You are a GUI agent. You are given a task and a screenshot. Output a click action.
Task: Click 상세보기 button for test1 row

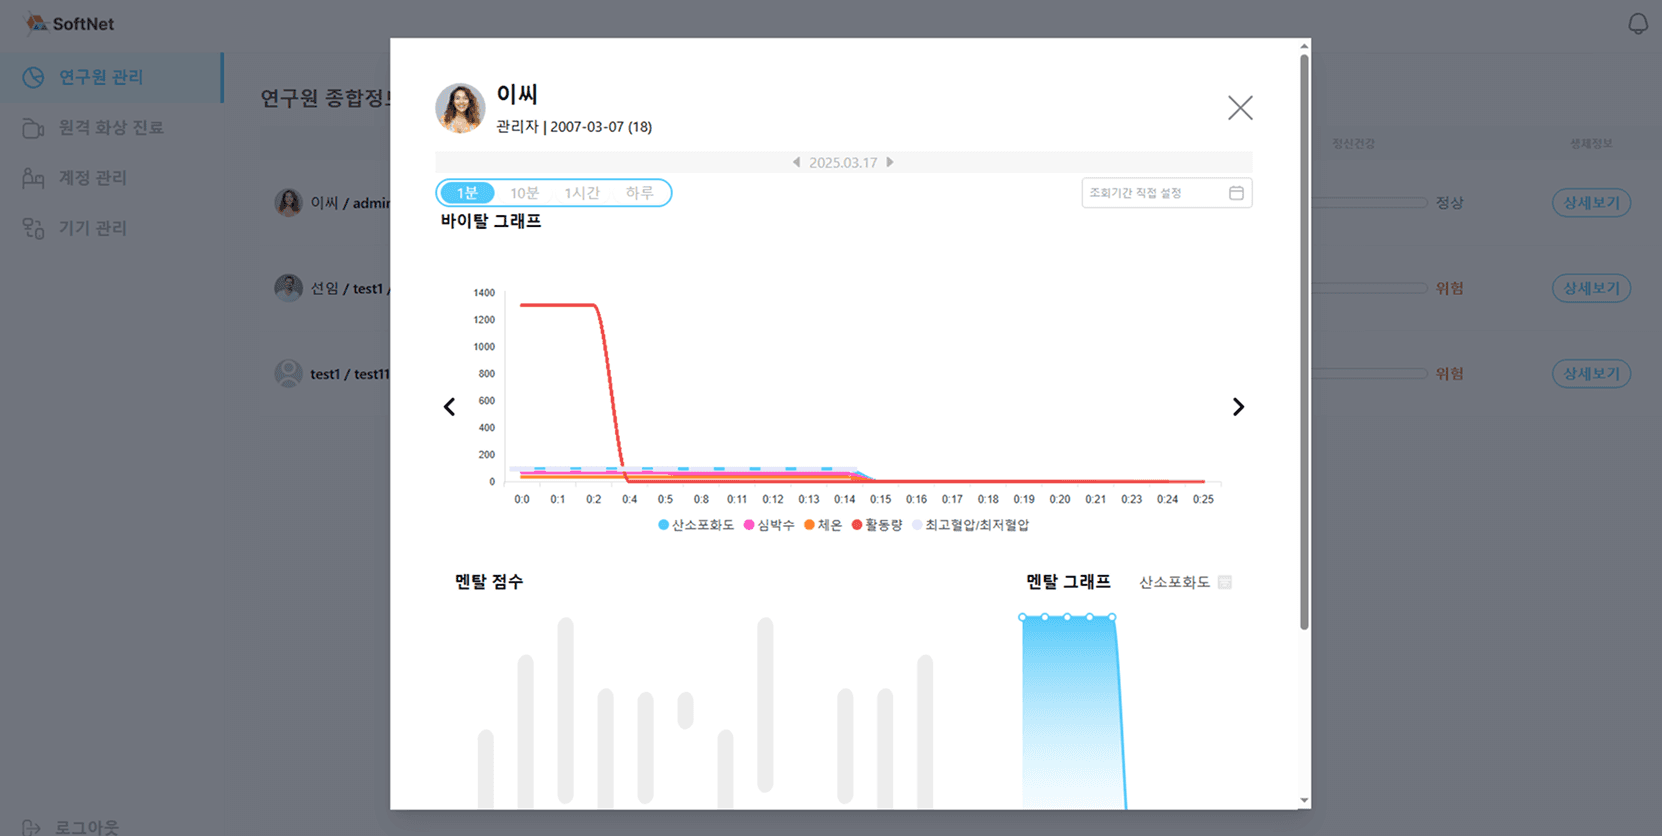[1590, 374]
